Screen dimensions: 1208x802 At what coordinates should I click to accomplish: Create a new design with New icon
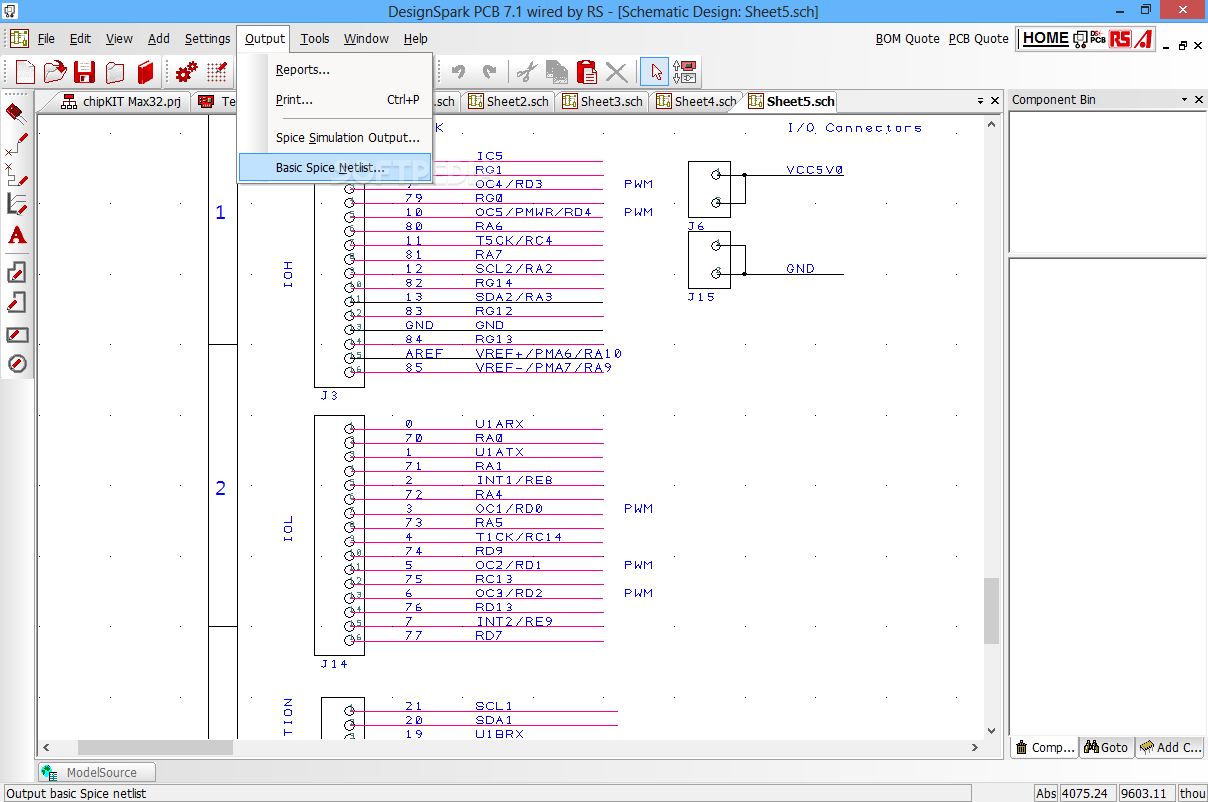[x=24, y=72]
